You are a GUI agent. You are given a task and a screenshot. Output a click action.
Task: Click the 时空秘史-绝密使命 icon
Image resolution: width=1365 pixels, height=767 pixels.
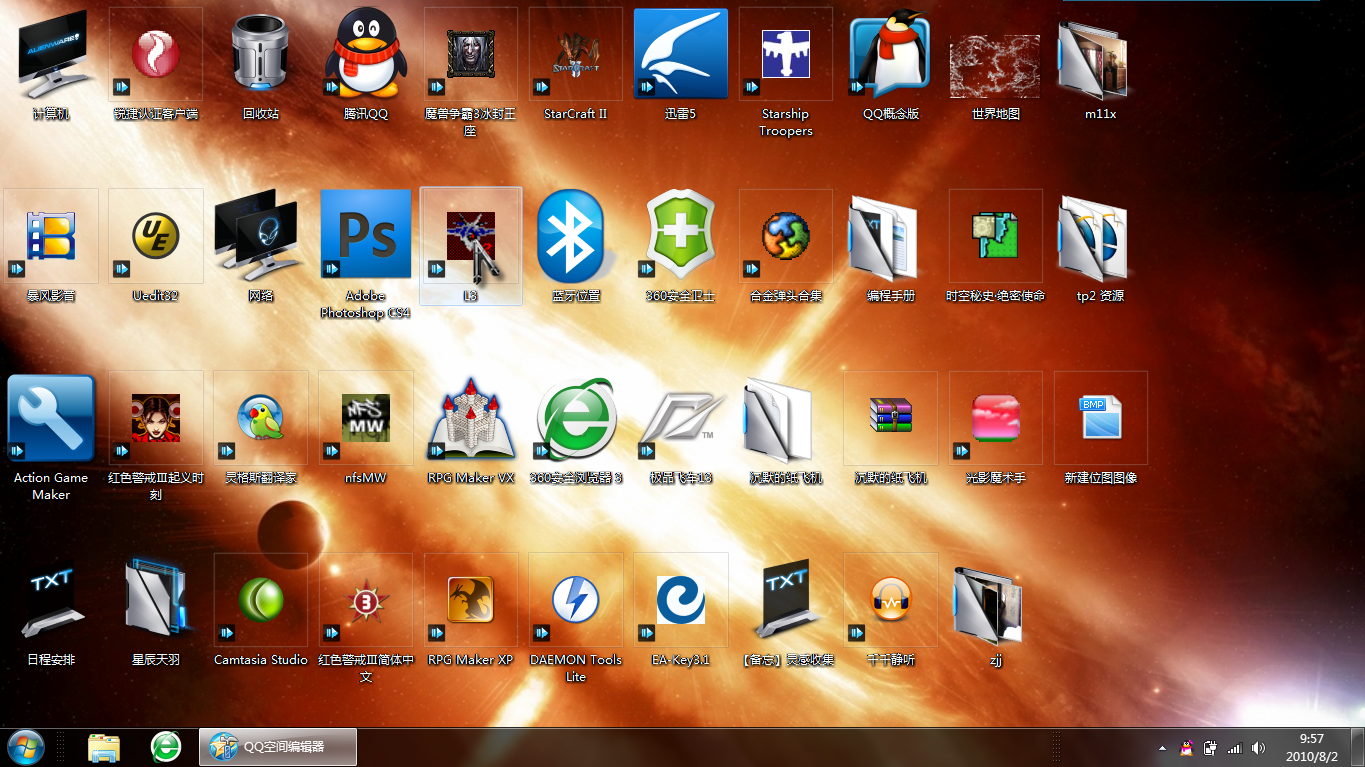[x=996, y=236]
